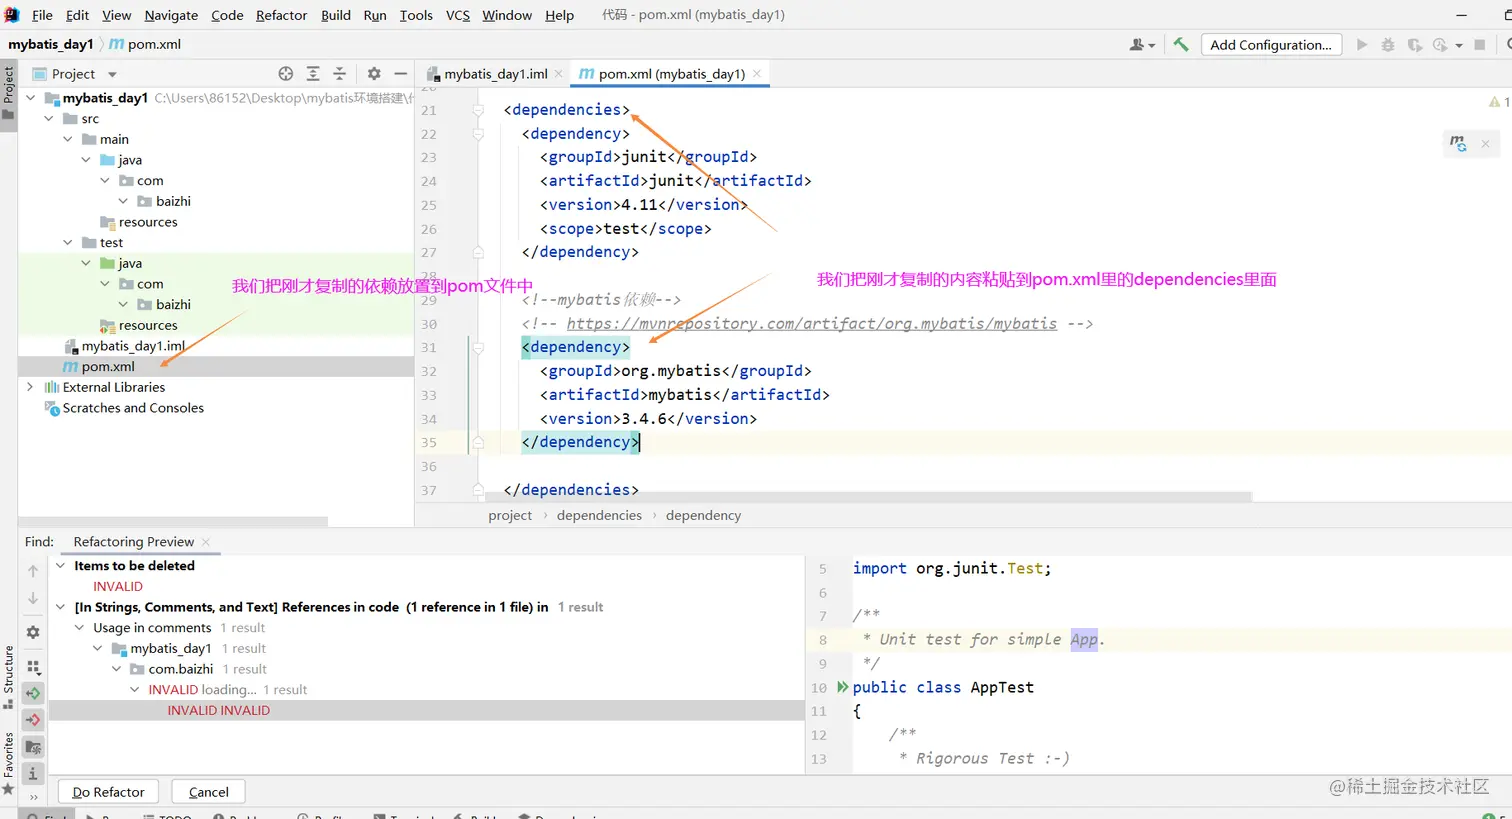Image resolution: width=1512 pixels, height=819 pixels.
Task: Open Find panel settings gear
Action: click(x=33, y=632)
